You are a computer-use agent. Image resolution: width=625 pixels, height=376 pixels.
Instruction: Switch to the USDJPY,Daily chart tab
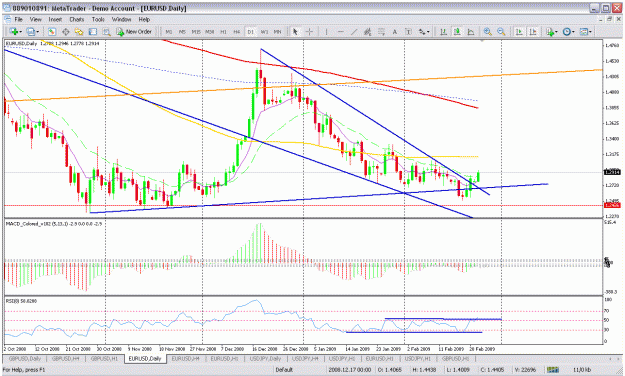pos(265,358)
